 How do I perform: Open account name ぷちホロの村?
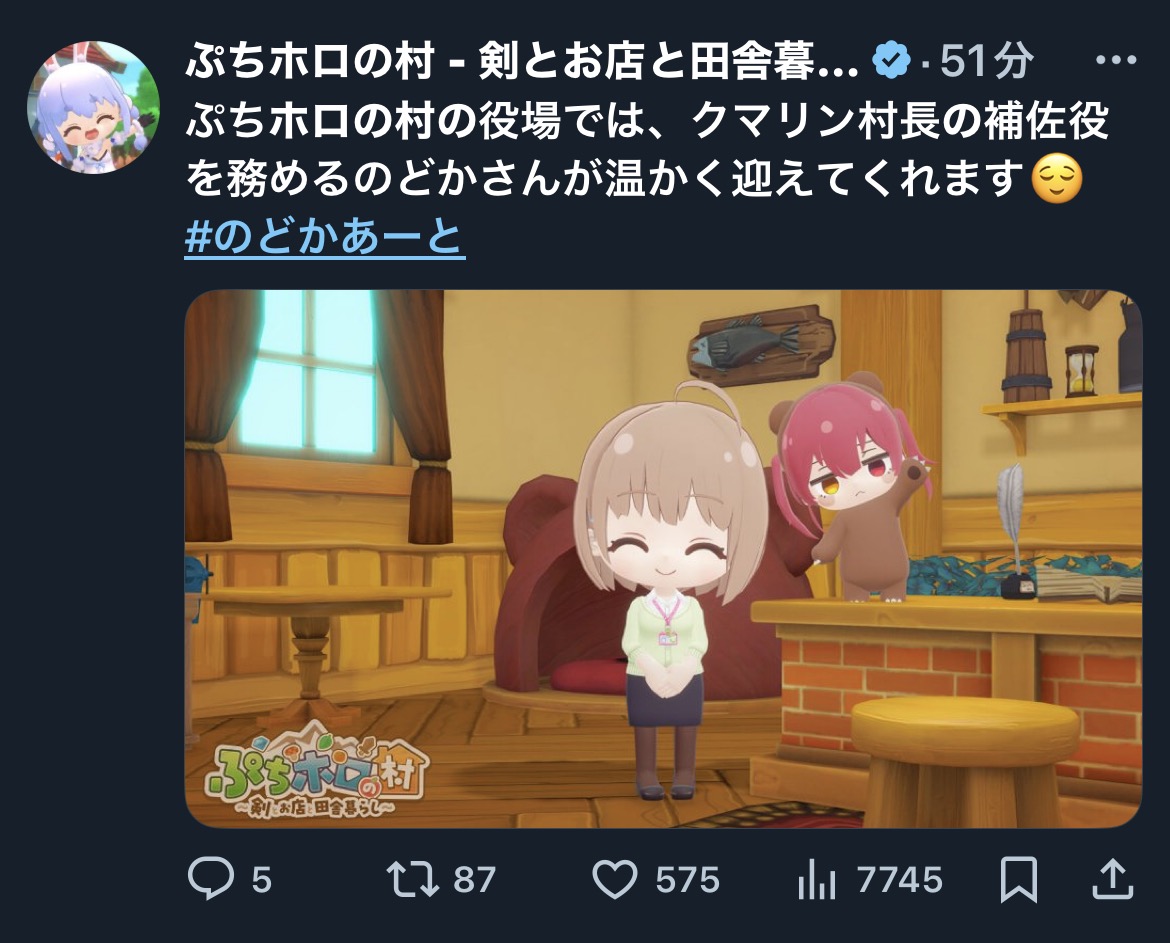pos(522,60)
